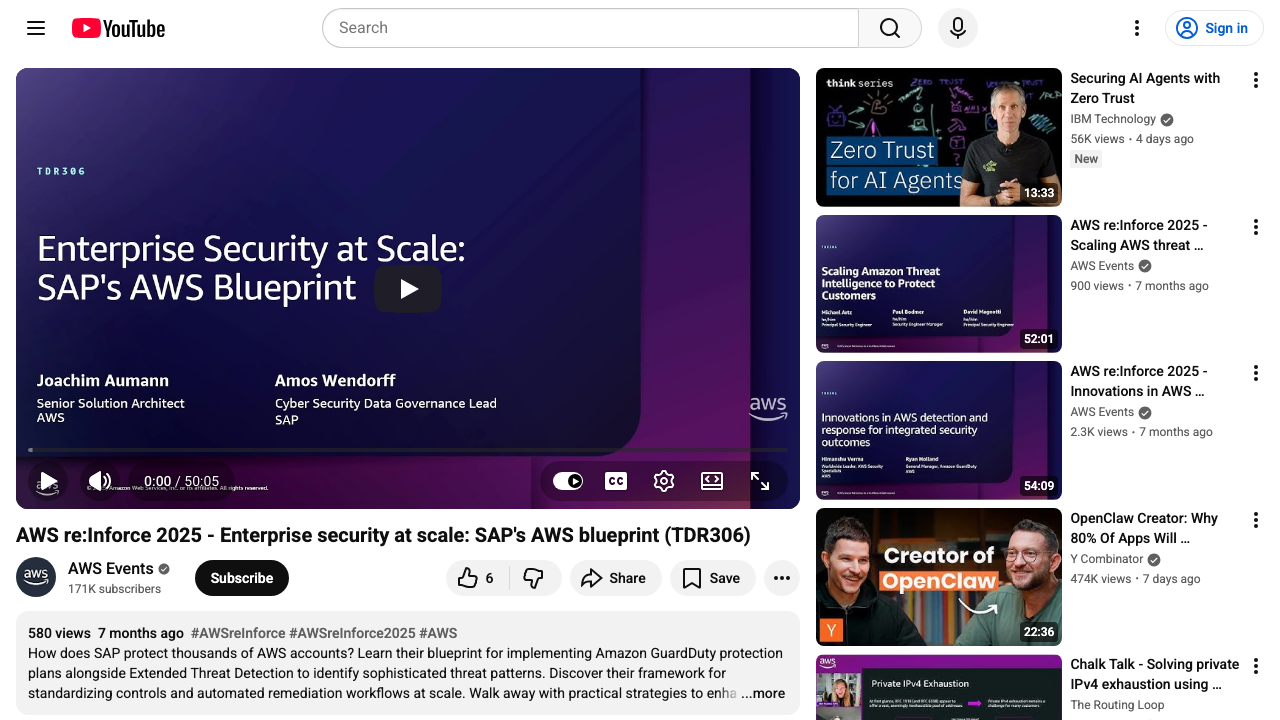Viewport: 1280px width, 720px height.
Task: Switch to theater mode
Action: (712, 481)
